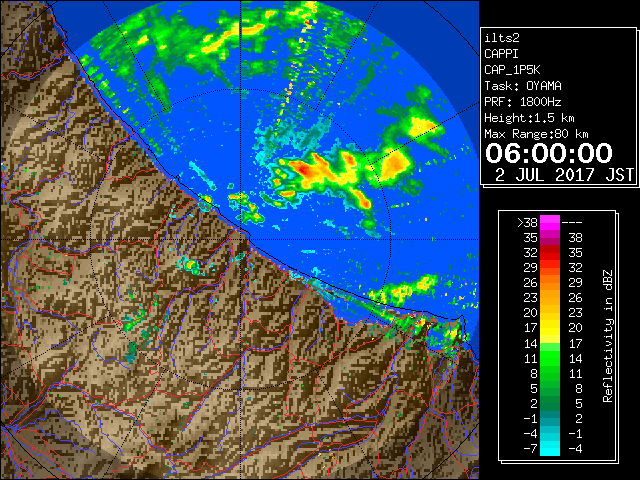640x480 pixels.
Task: Select the date text 2 JUL 2017 JST
Action: pyautogui.click(x=564, y=175)
